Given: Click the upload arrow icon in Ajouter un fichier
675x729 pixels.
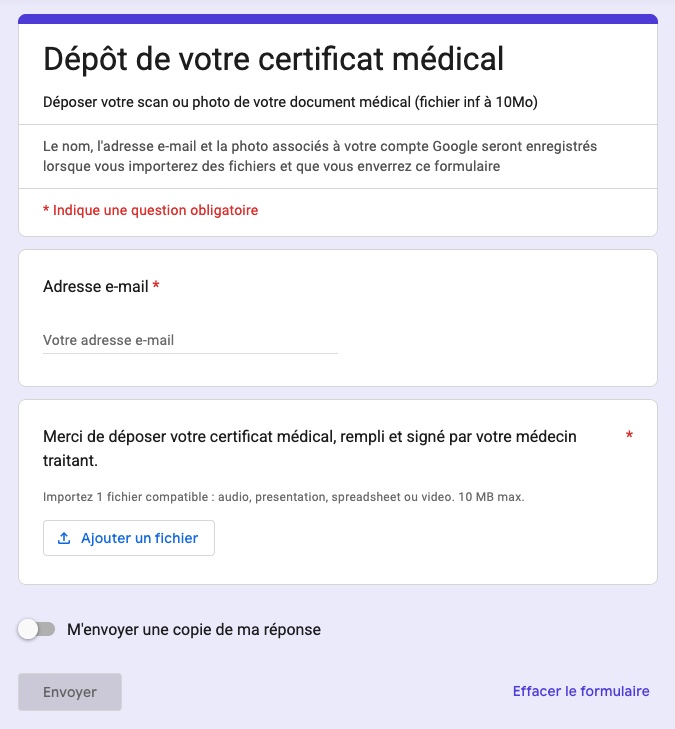Looking at the screenshot, I should [64, 538].
